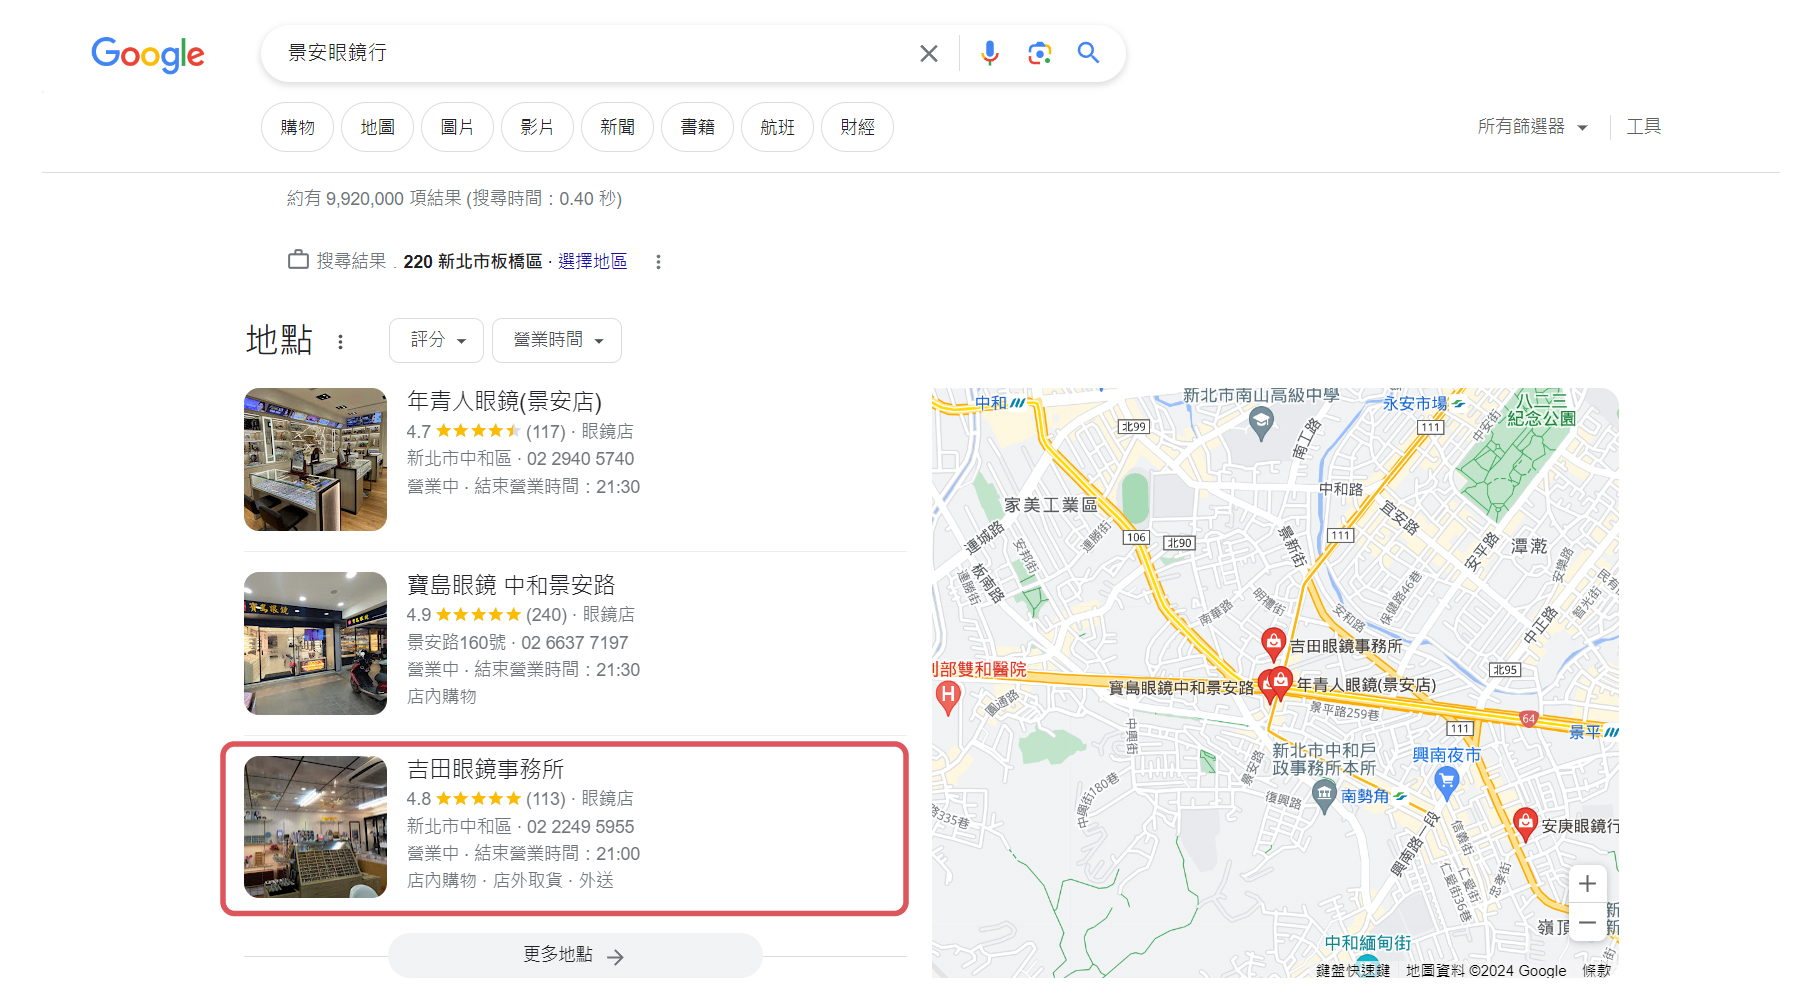Open the 吉田眼鏡事務所 listing title
This screenshot has height=1003, width=1812.
486,769
